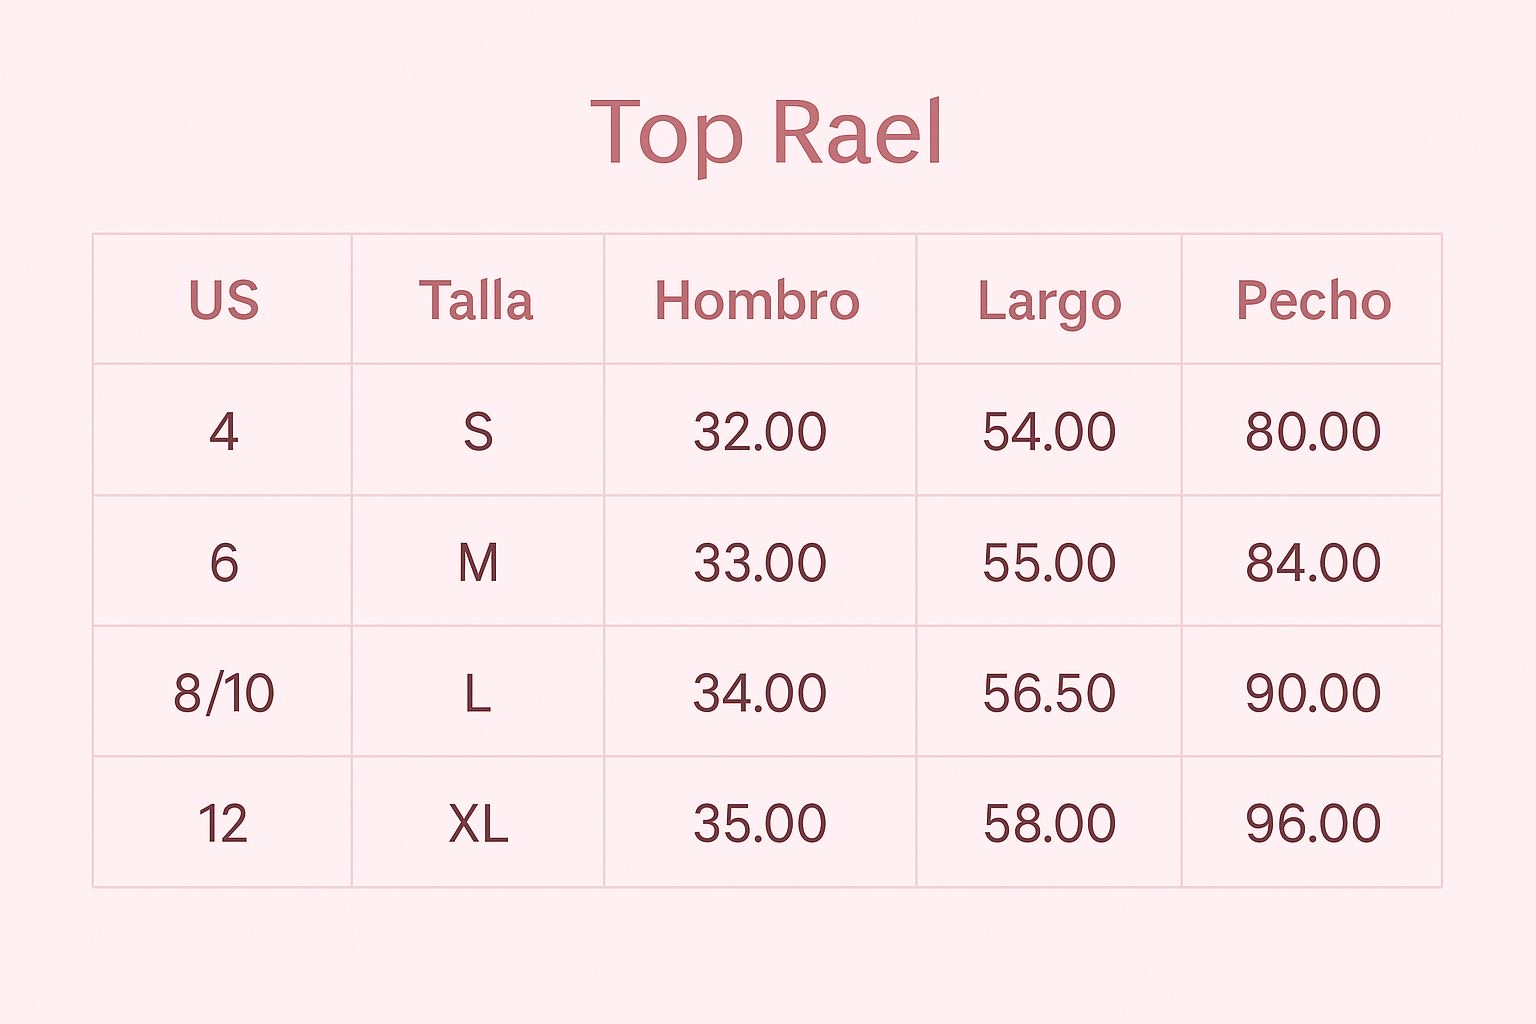Click US size 4 cell
1536x1024 pixels.
(x=224, y=432)
